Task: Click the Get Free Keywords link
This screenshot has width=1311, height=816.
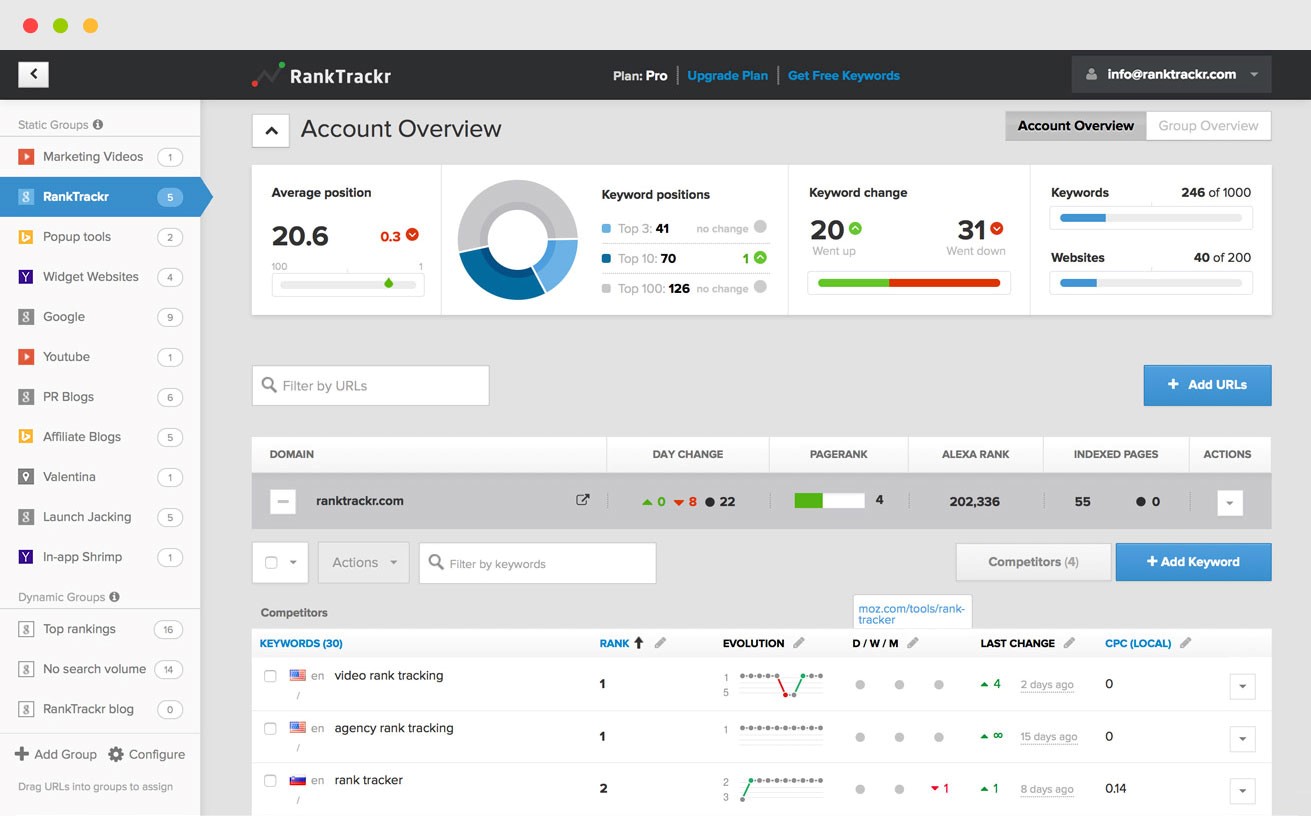Action: (x=843, y=75)
